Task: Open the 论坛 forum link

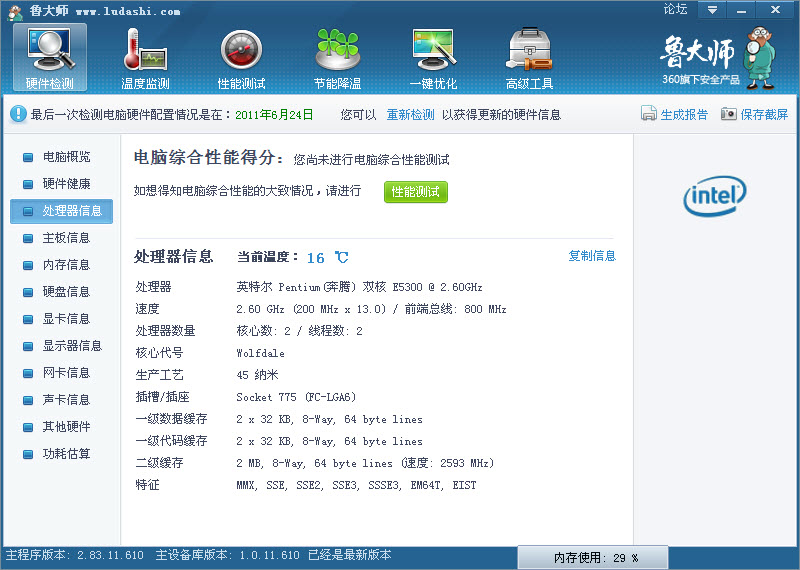Action: click(675, 10)
